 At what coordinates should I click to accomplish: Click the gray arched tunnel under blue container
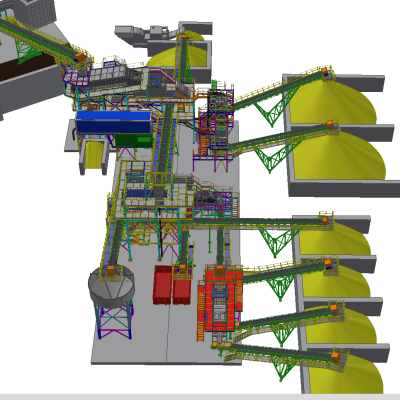(x=94, y=156)
